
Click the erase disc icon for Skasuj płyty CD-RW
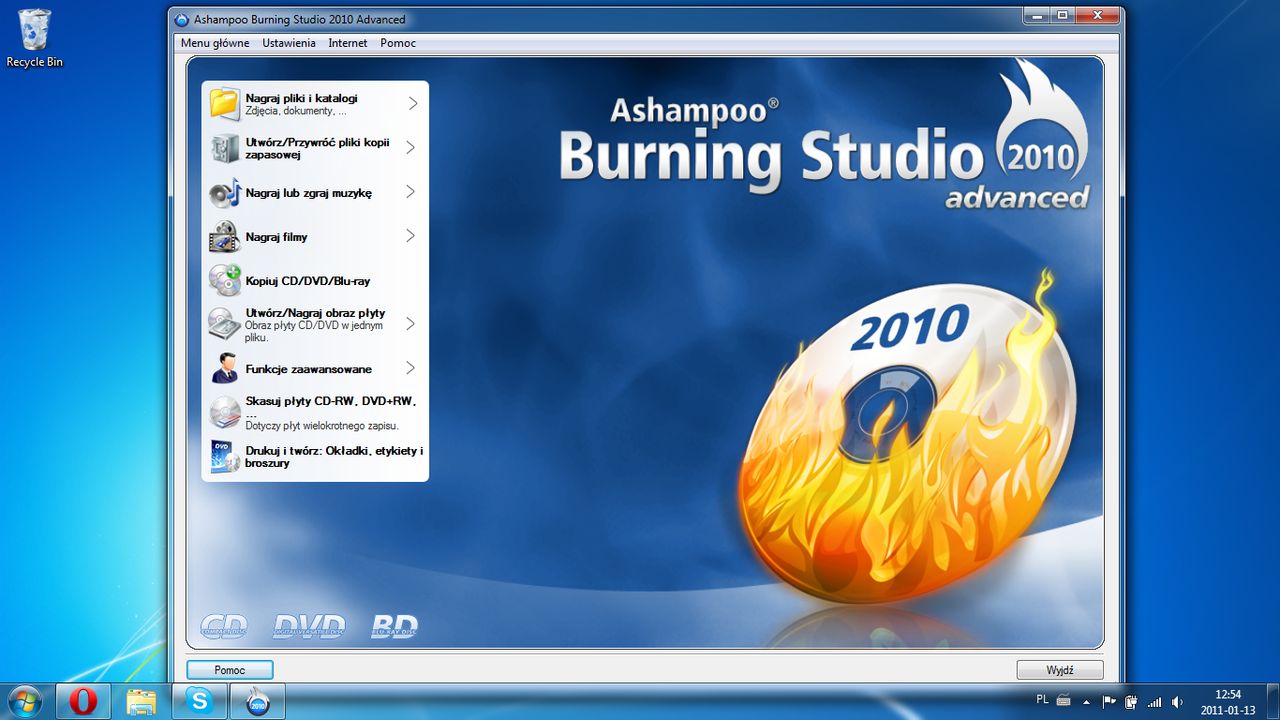224,412
